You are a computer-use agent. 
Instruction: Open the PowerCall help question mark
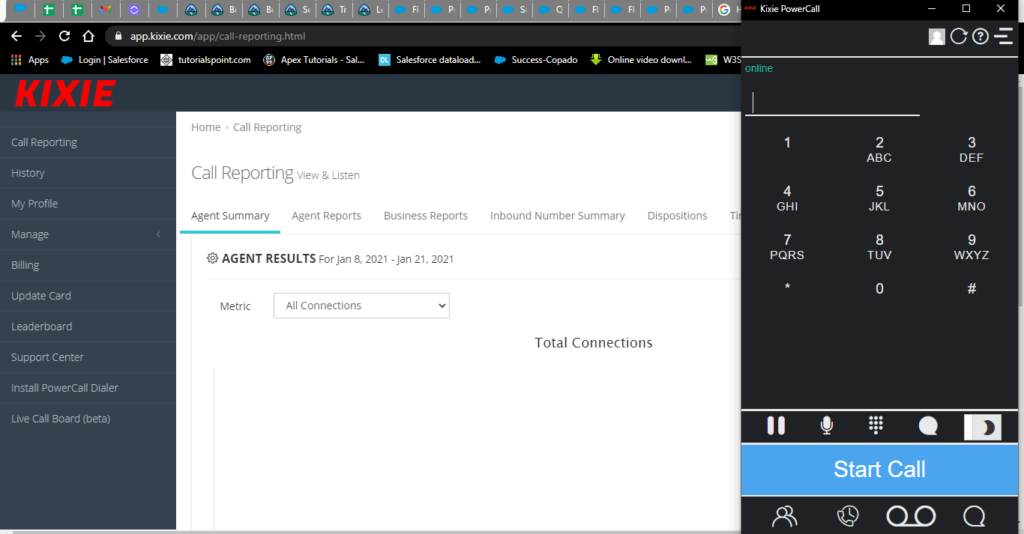980,37
